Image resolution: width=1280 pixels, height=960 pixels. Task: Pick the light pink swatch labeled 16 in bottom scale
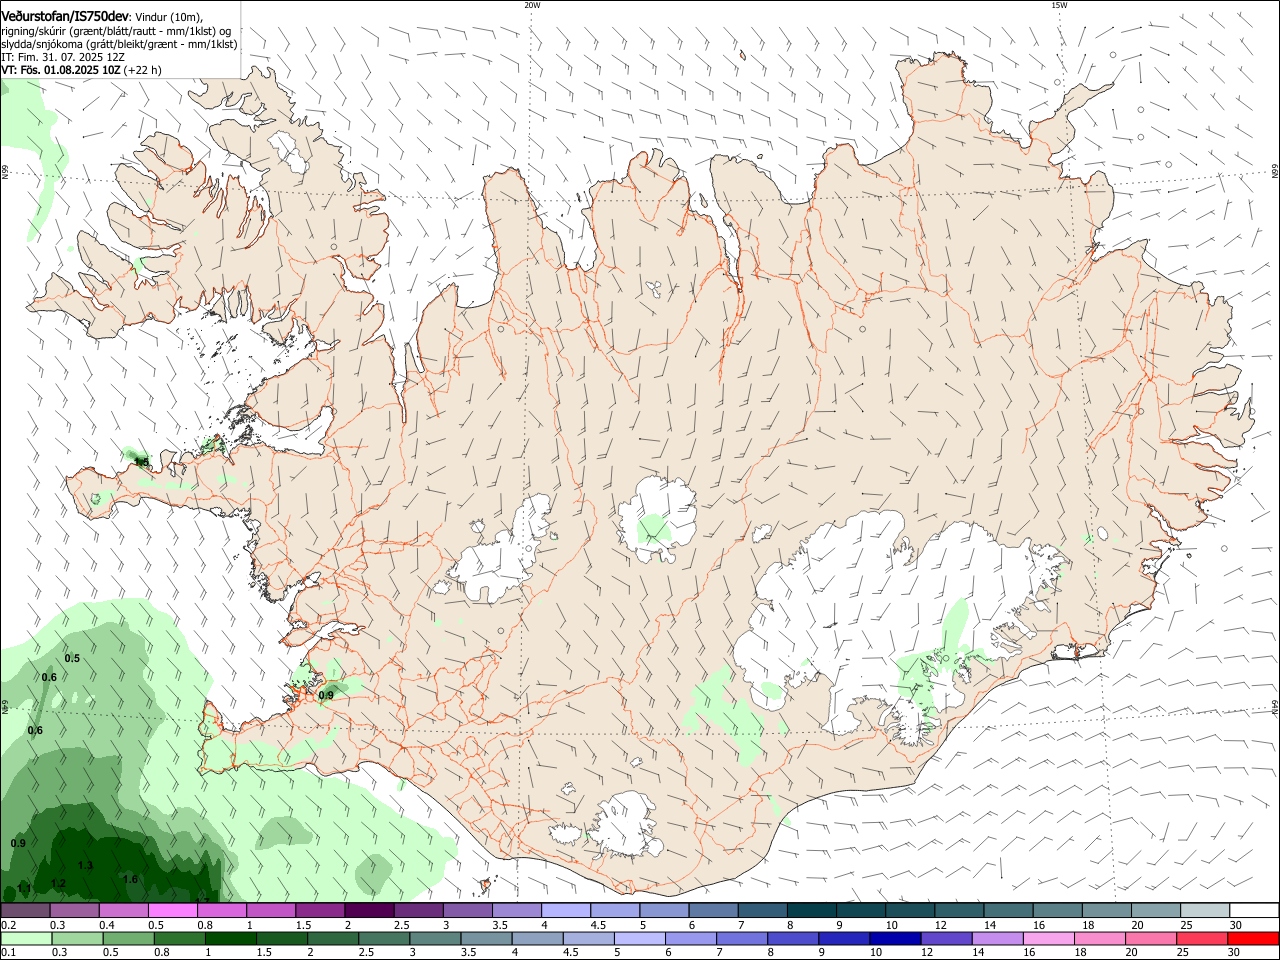1048,938
